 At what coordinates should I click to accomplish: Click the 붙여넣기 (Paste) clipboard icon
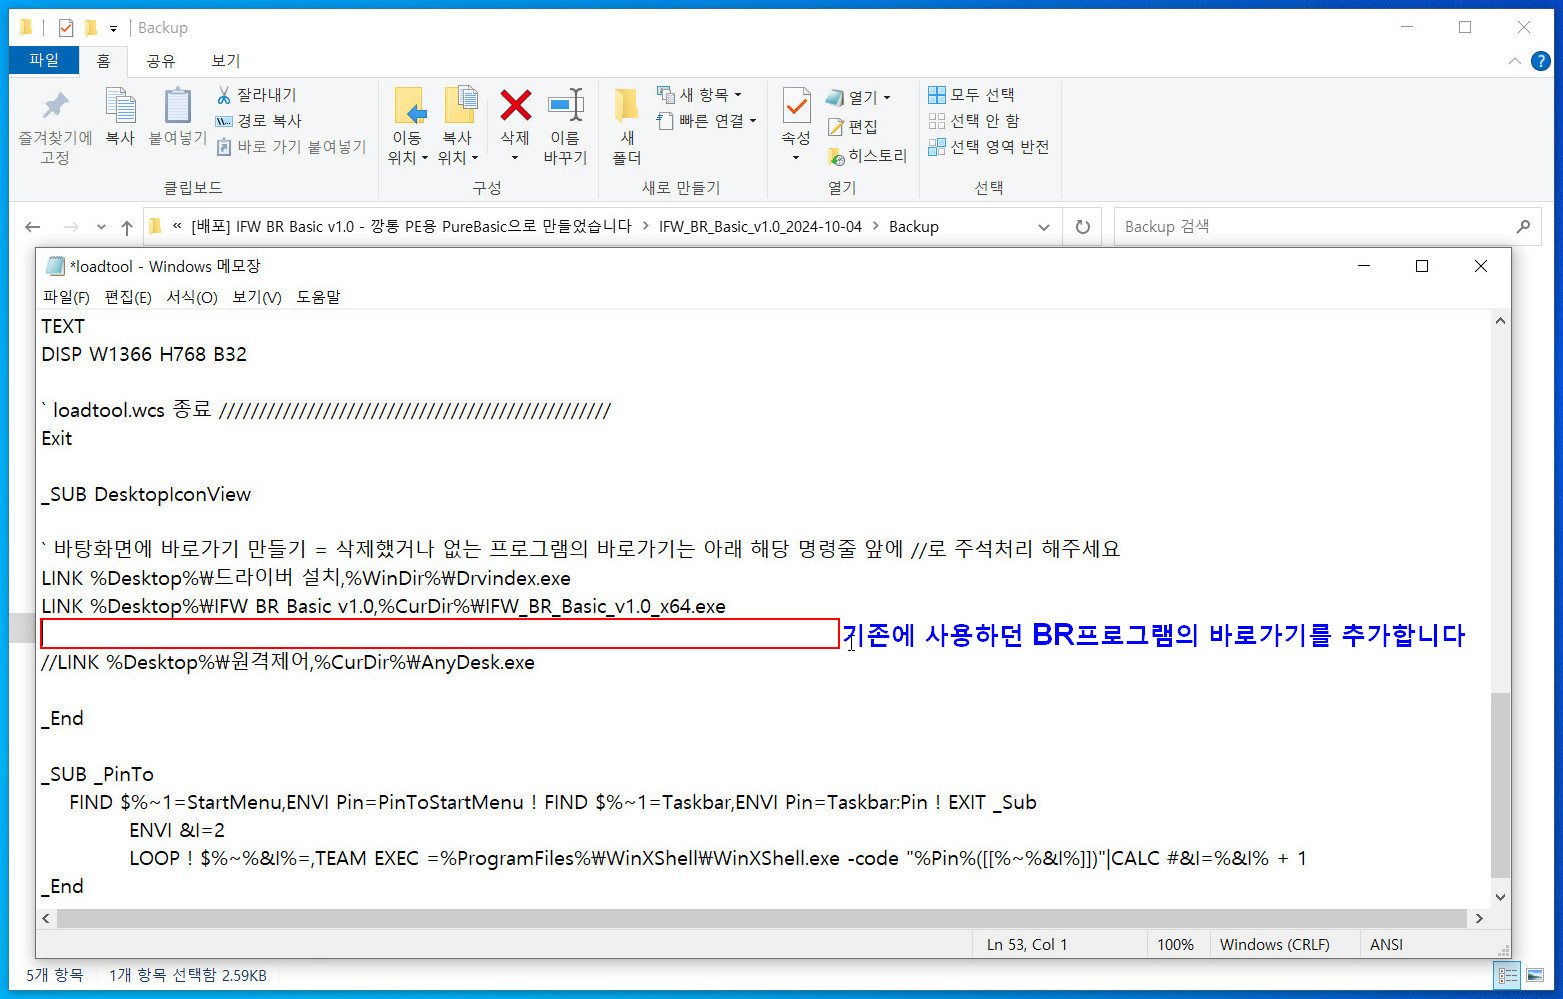pos(177,118)
